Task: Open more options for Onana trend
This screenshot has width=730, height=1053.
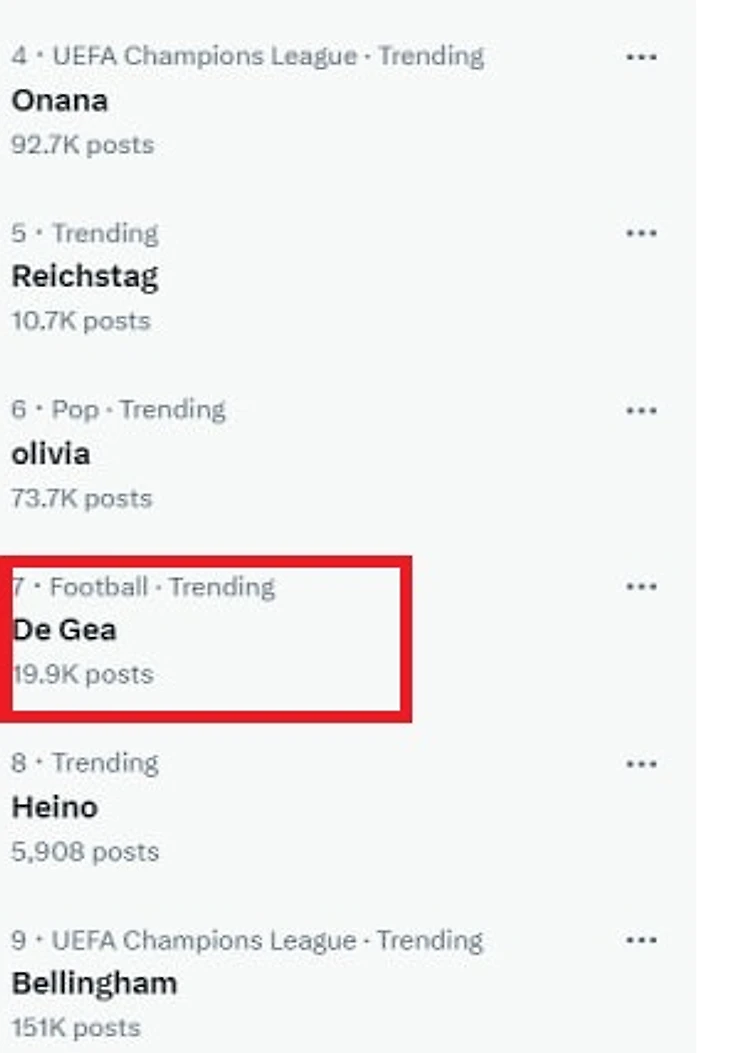Action: point(641,57)
